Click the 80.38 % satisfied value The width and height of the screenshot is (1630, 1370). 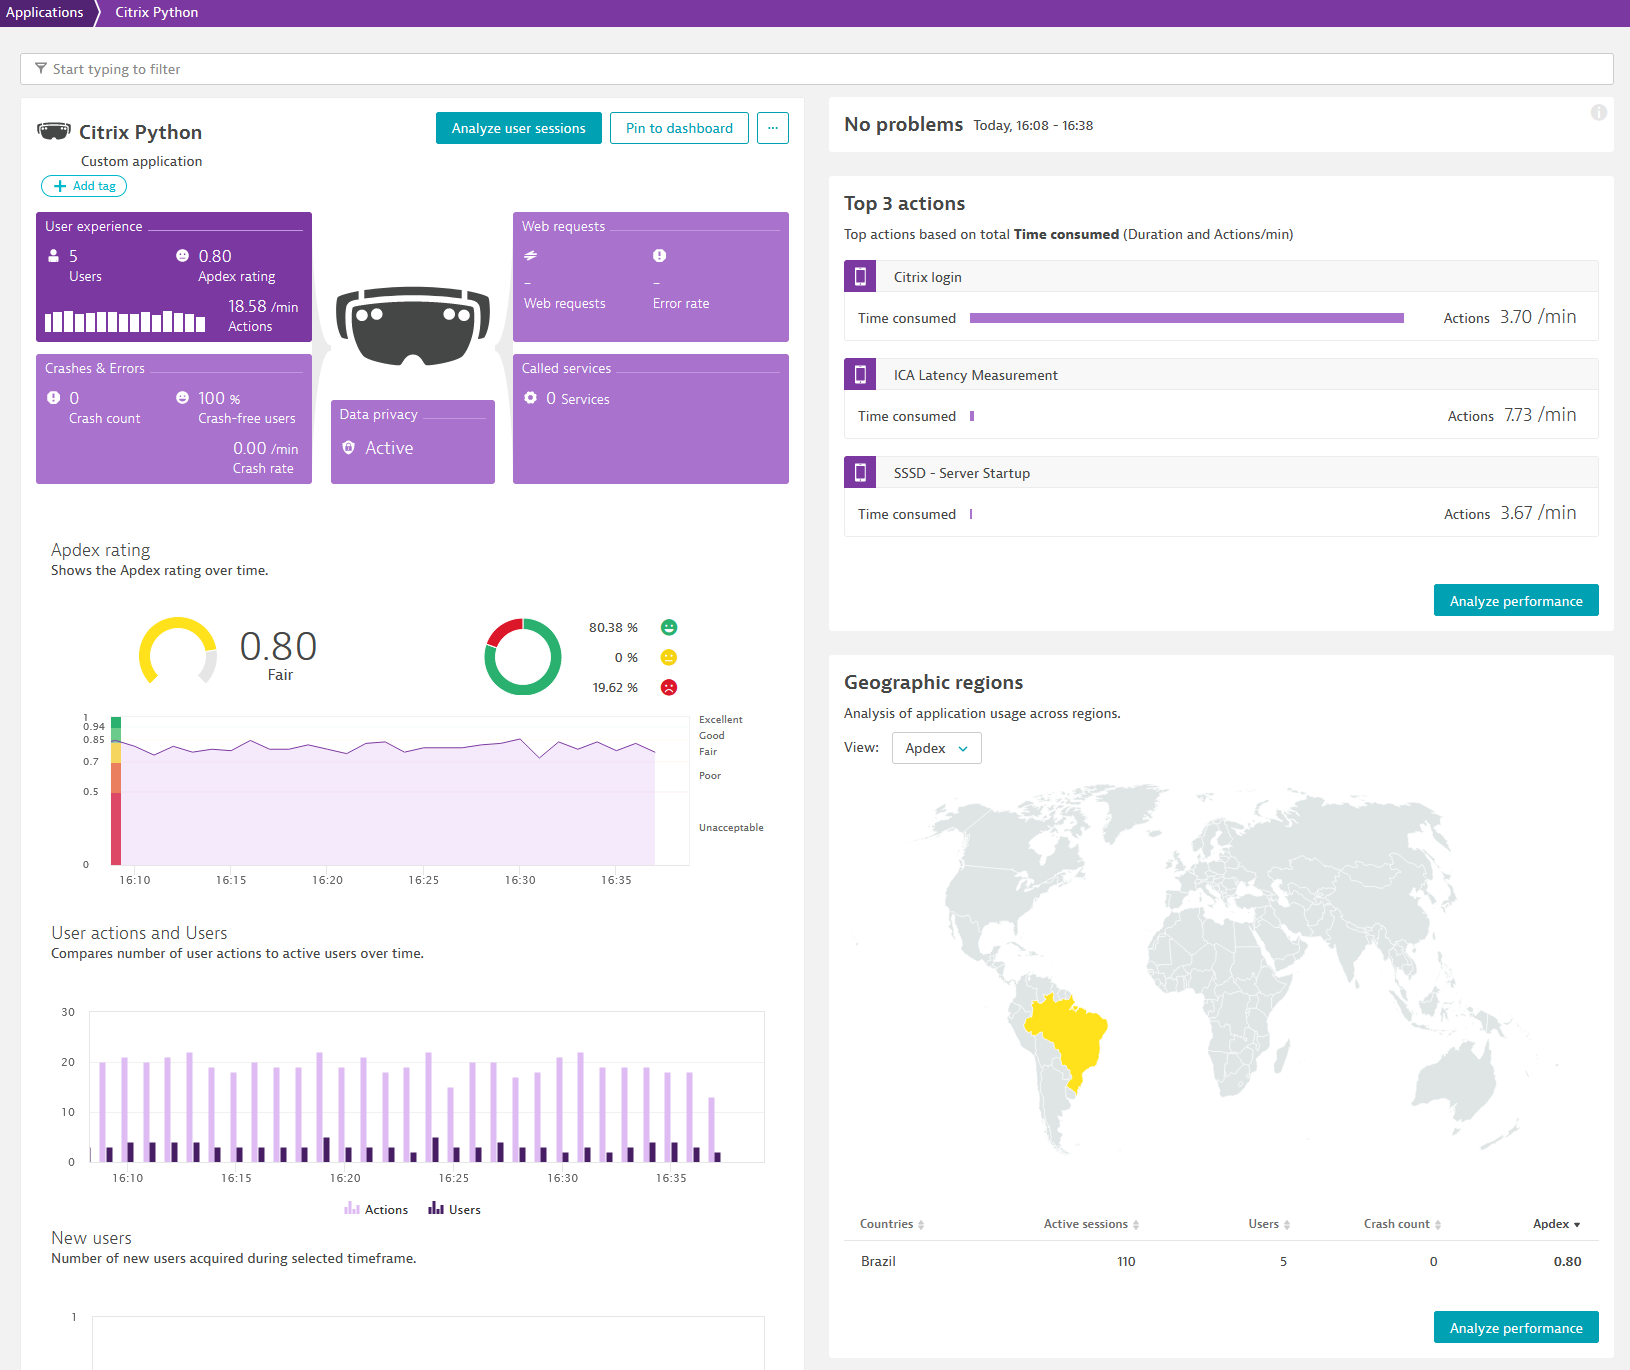(x=613, y=627)
